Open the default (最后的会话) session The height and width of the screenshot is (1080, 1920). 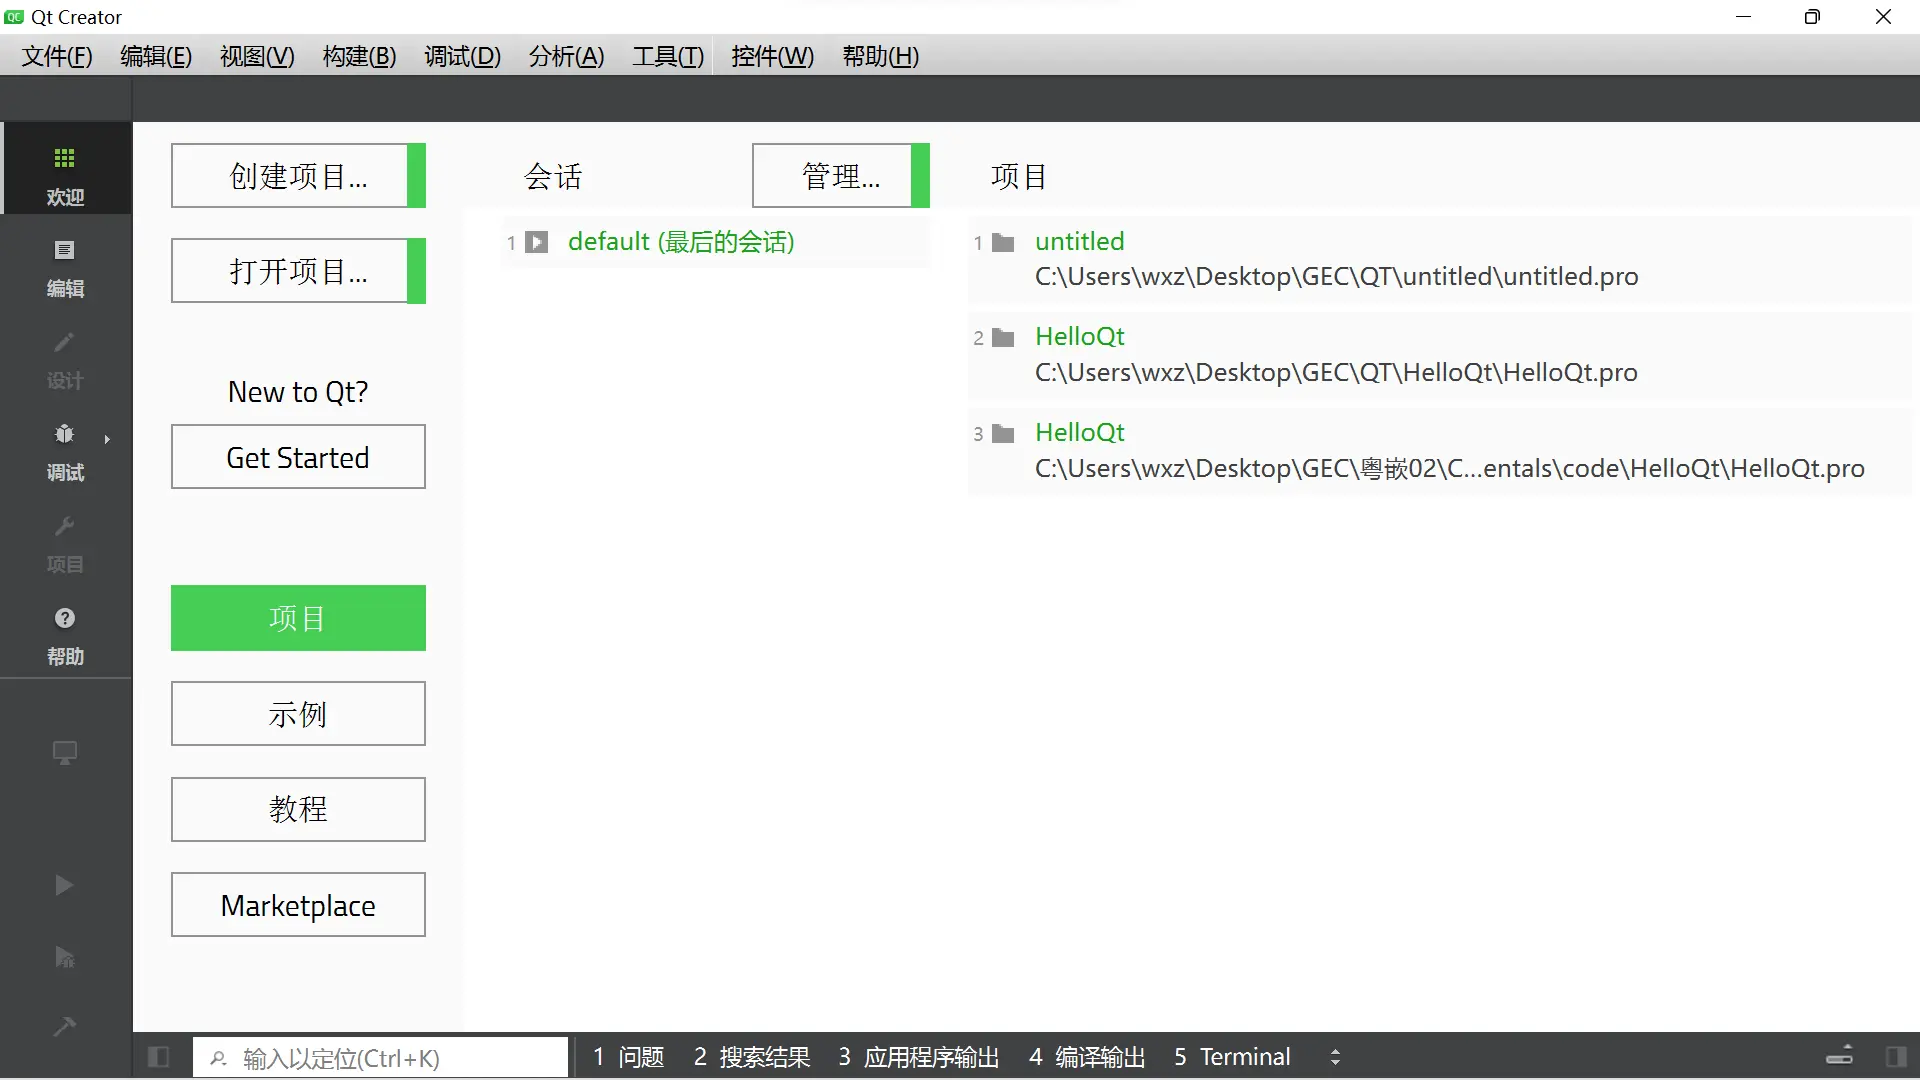pyautogui.click(x=681, y=242)
